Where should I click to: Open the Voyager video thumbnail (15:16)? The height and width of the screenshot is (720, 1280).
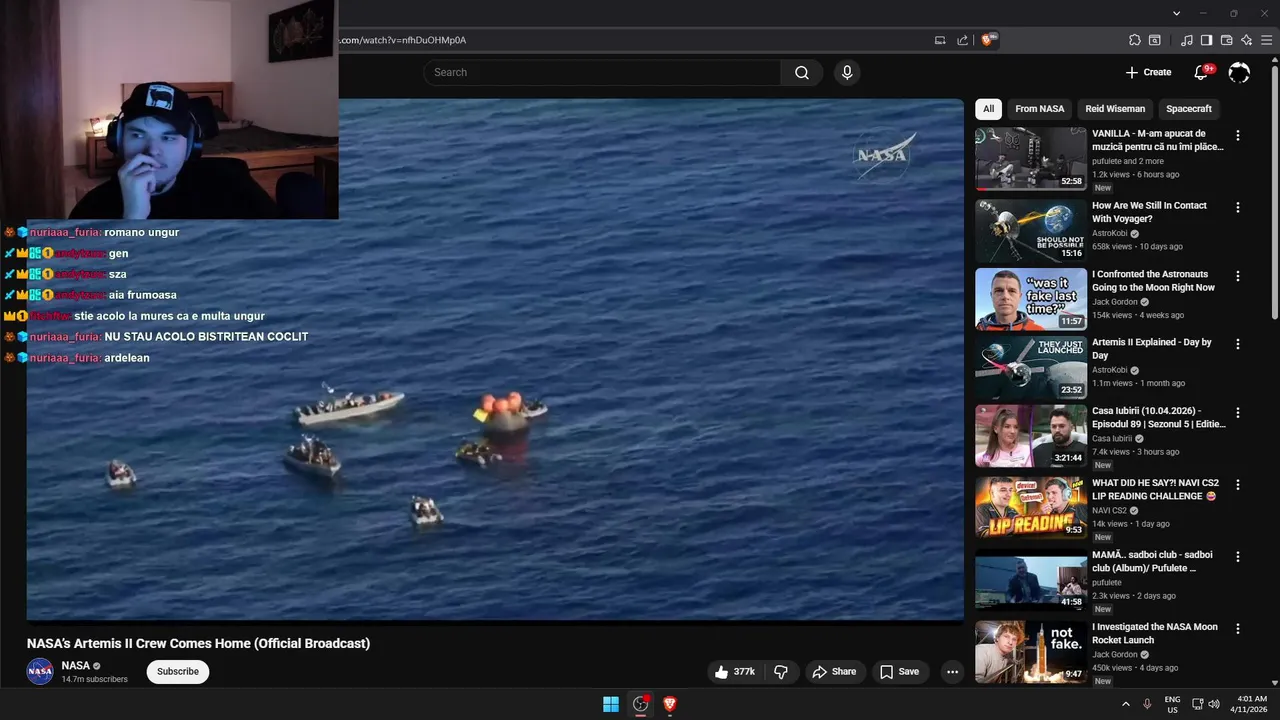pyautogui.click(x=1030, y=230)
